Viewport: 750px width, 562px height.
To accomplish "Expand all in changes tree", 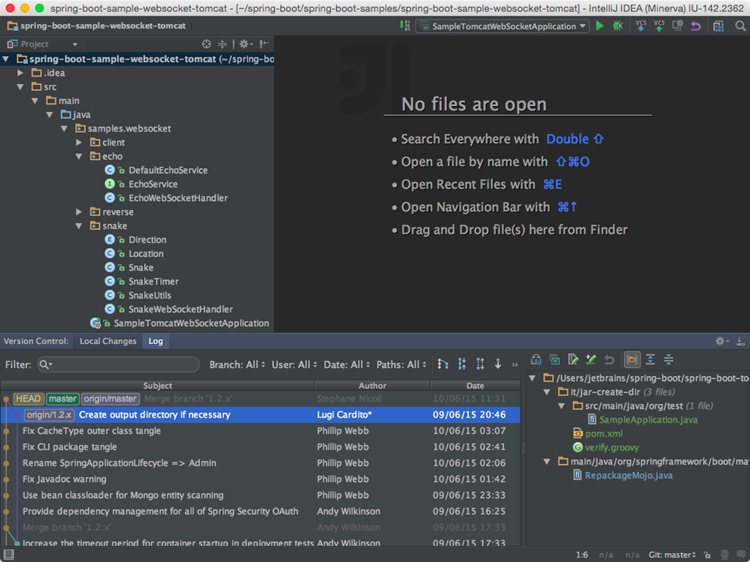I will click(650, 360).
